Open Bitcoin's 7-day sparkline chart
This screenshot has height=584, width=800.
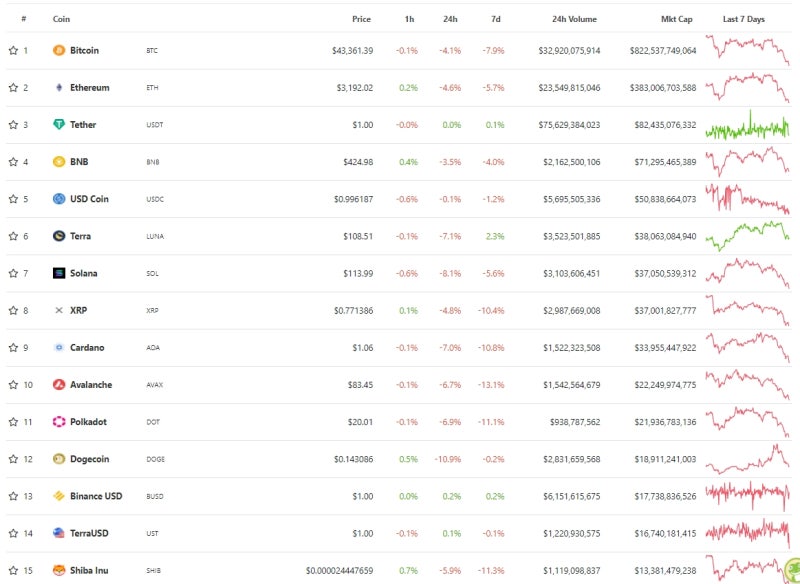[747, 49]
